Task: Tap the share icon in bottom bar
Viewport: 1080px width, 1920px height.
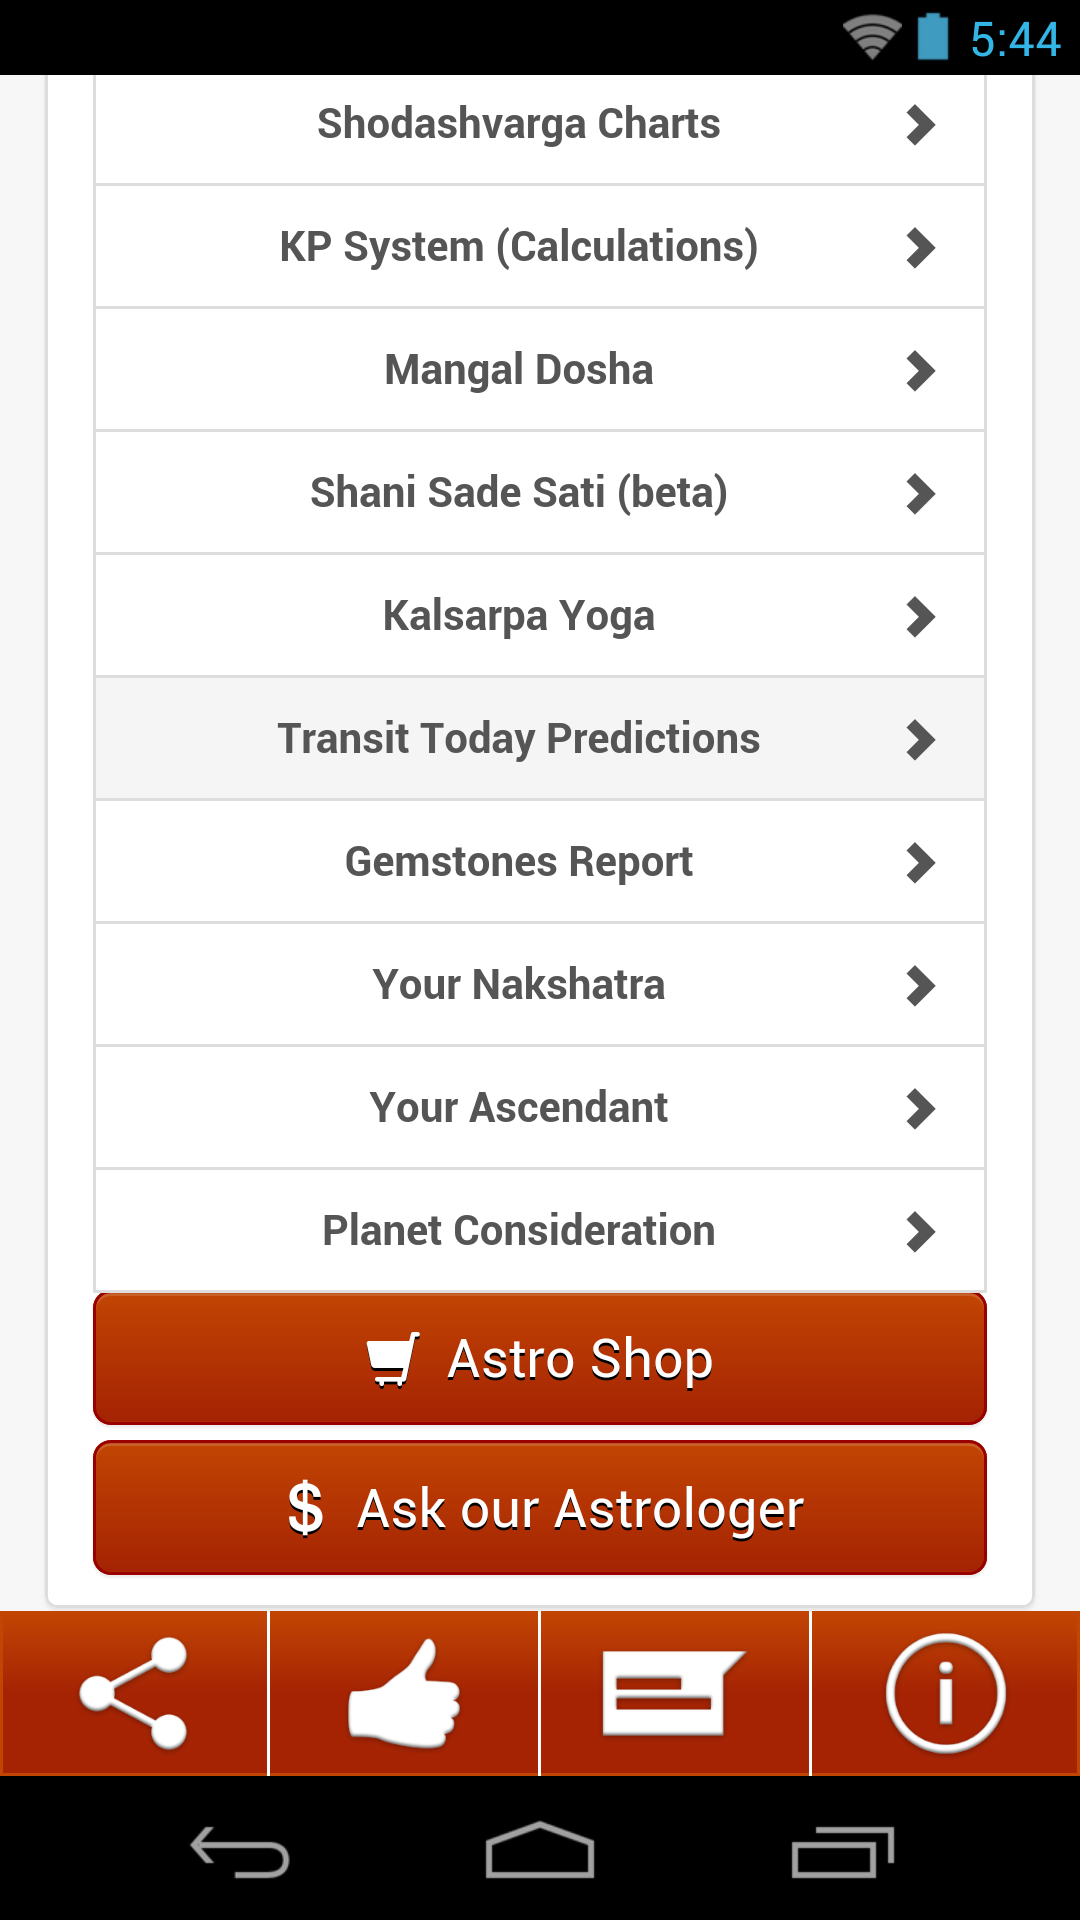Action: [x=134, y=1693]
